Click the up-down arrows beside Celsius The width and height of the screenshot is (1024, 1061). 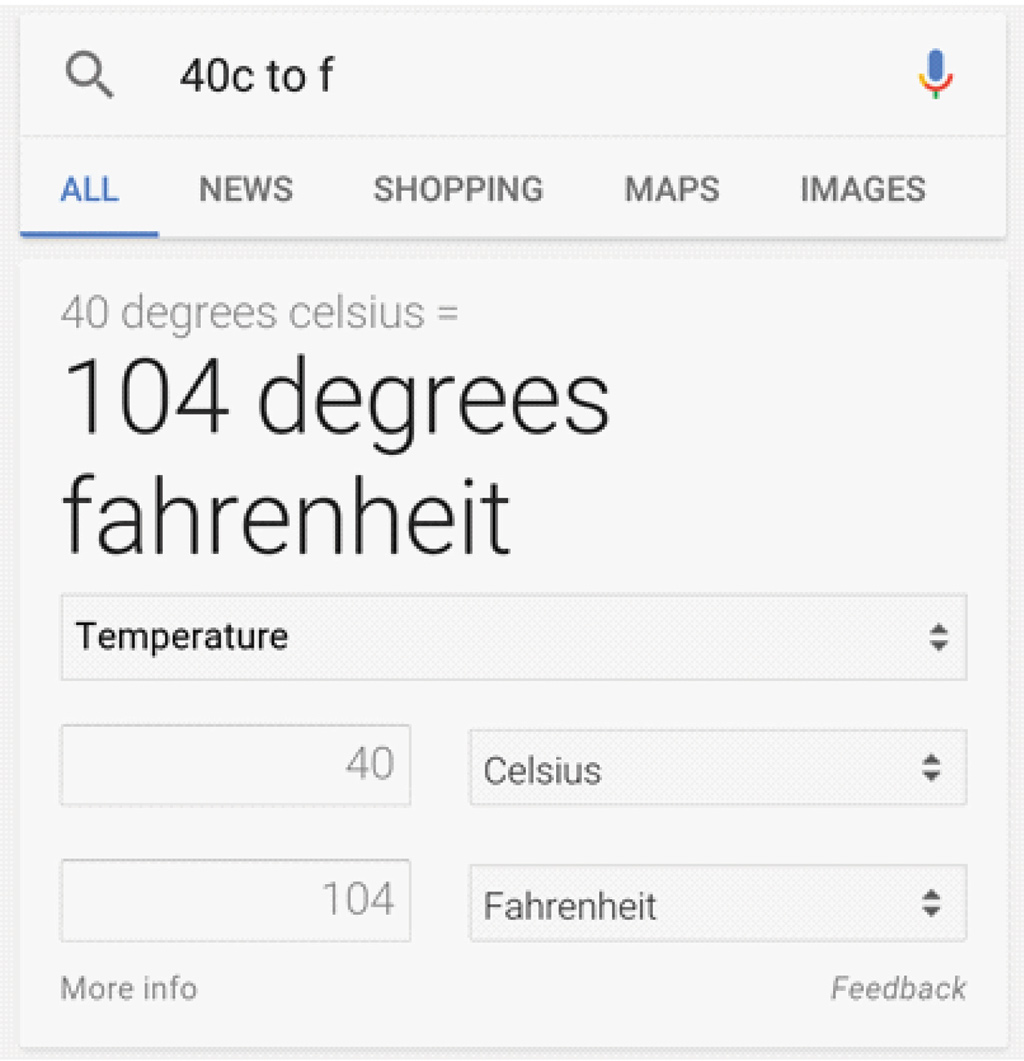(x=931, y=768)
